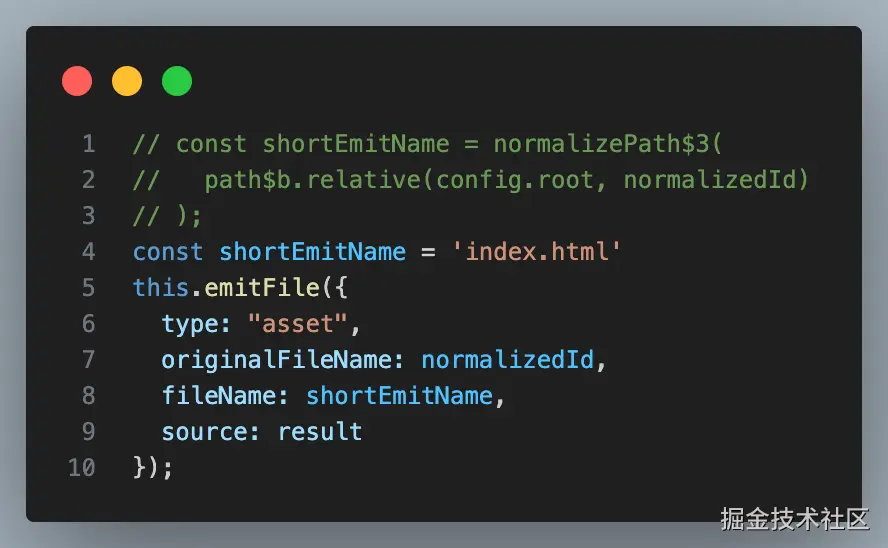The image size is (888, 548).
Task: Click the result value on line 9
Action: [320, 432]
